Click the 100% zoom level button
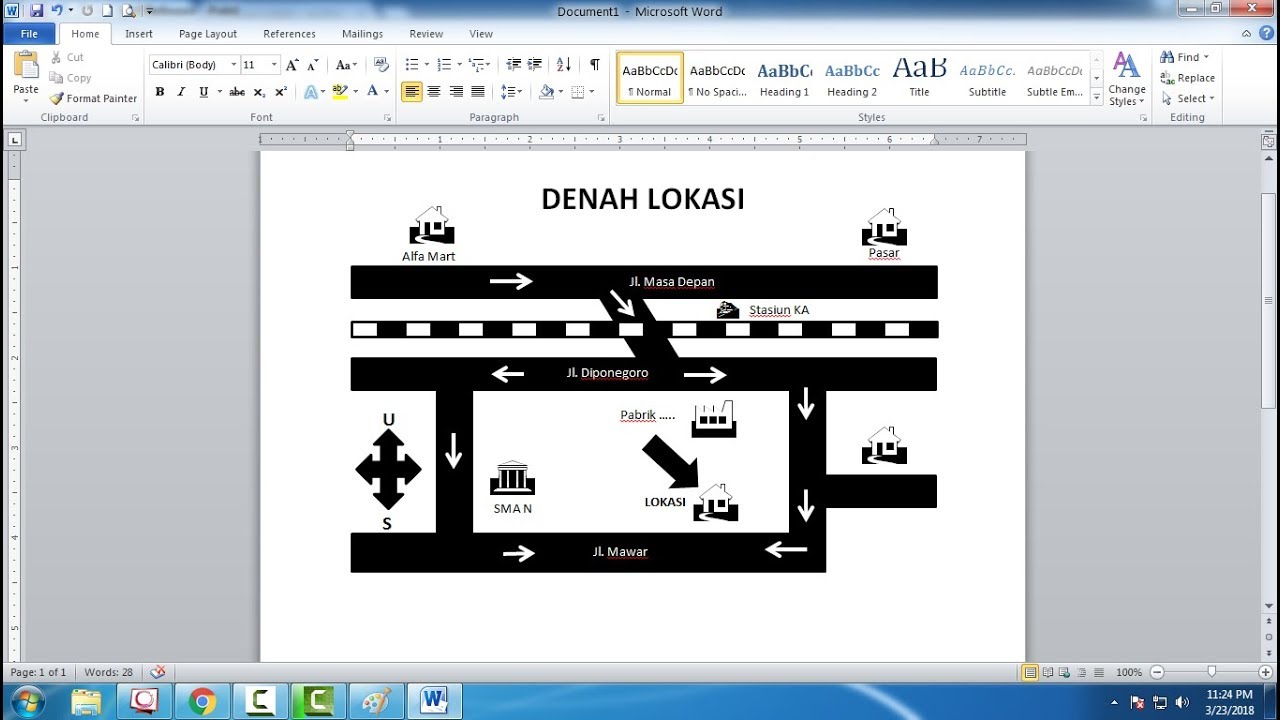1280x720 pixels. click(x=1129, y=672)
